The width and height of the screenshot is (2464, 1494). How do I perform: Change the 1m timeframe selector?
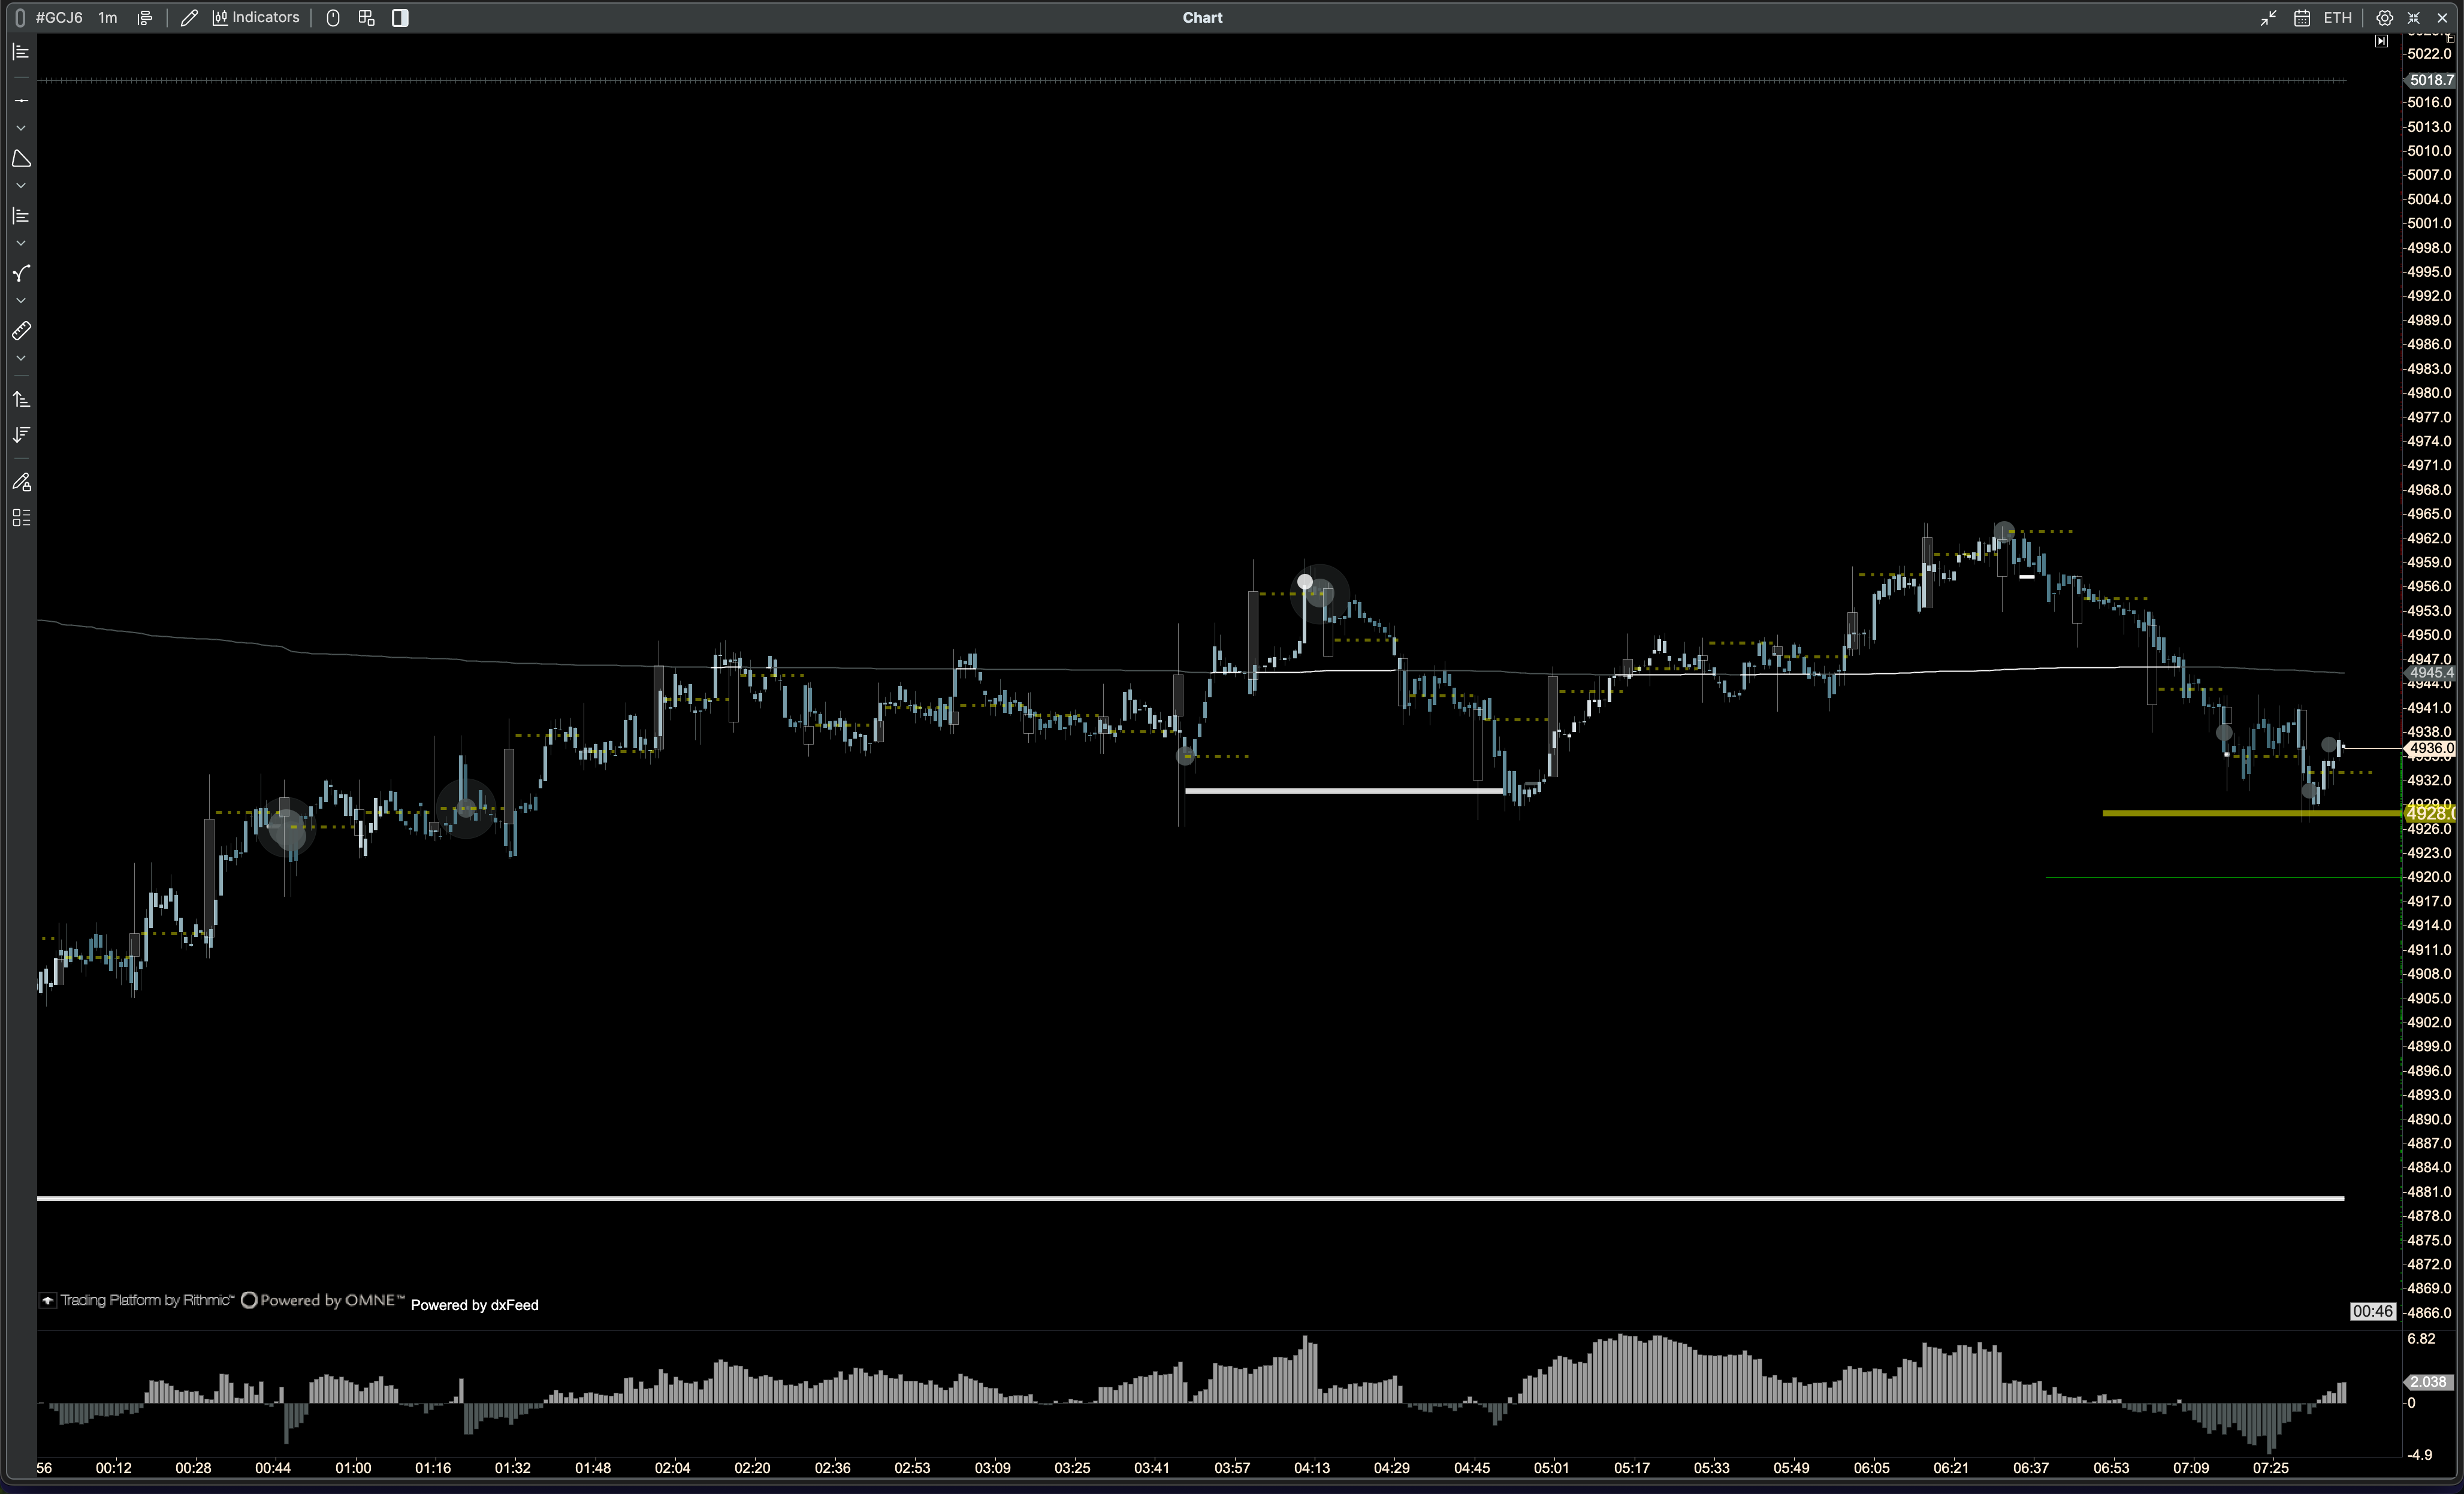tap(107, 18)
